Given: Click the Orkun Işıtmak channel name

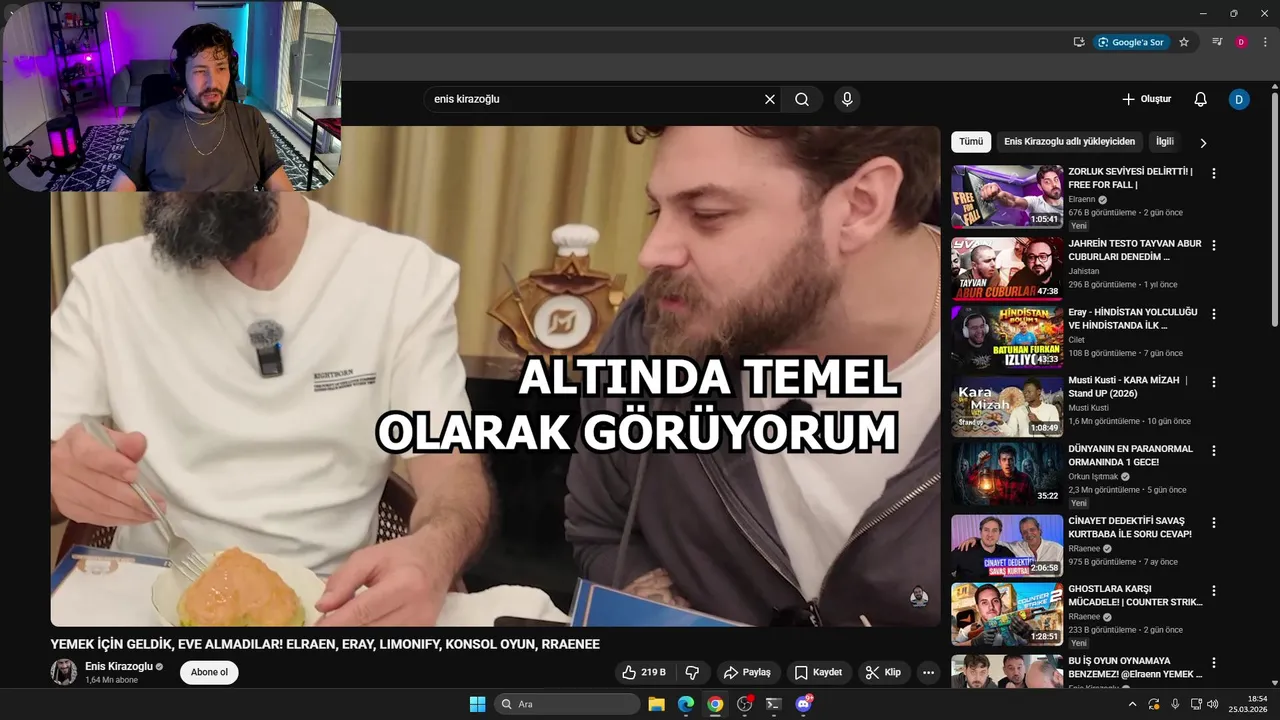Looking at the screenshot, I should [1093, 477].
